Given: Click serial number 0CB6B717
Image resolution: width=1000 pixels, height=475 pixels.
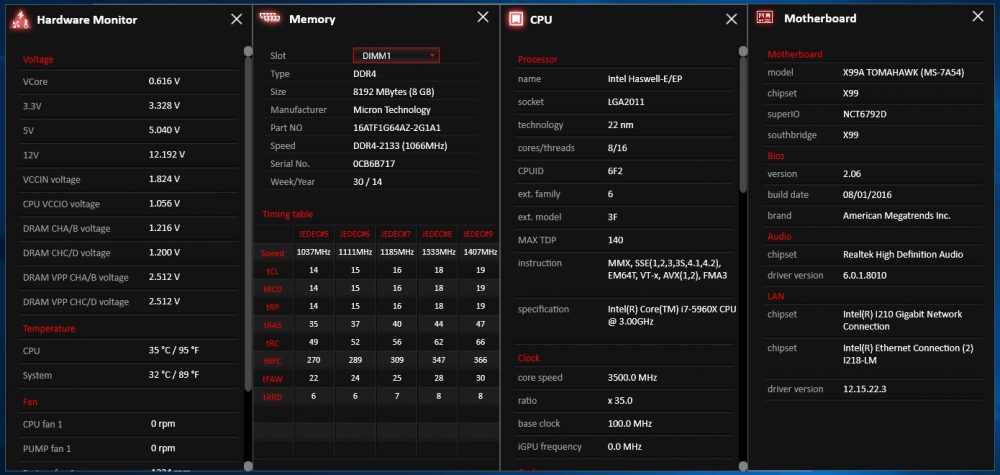Looking at the screenshot, I should click(374, 163).
